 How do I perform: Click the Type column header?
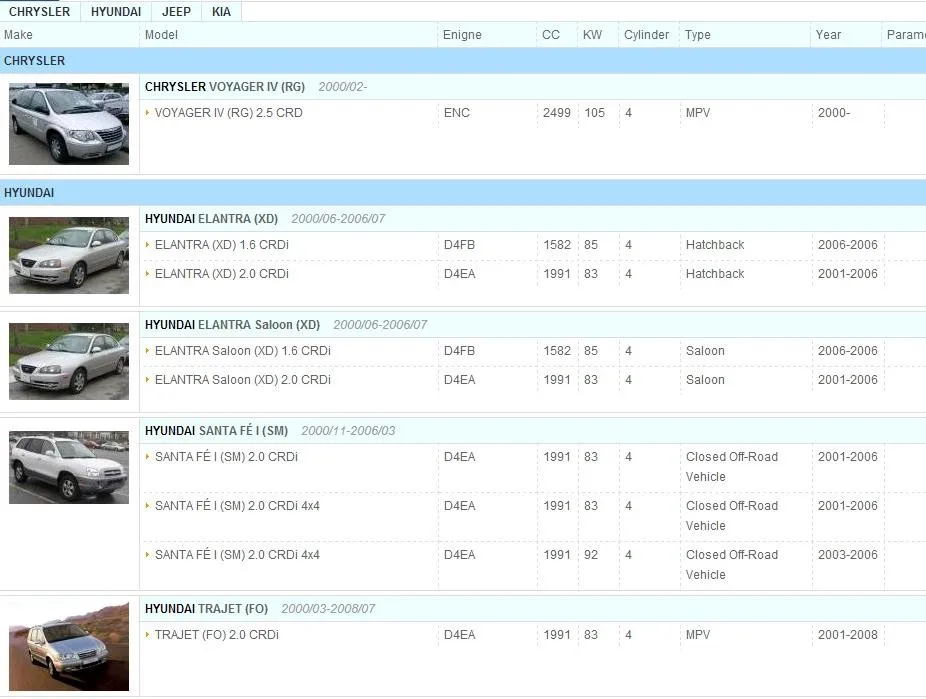697,35
